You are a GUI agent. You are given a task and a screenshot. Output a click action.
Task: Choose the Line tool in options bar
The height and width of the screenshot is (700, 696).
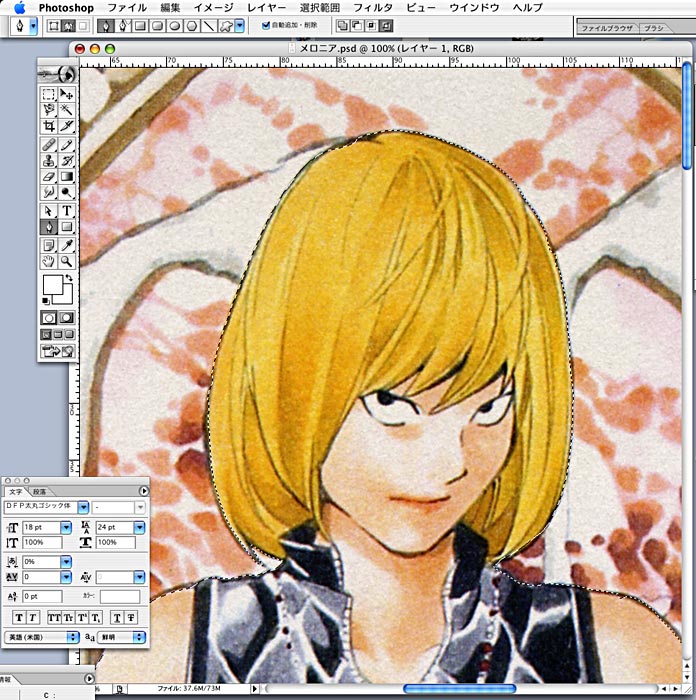[x=208, y=26]
